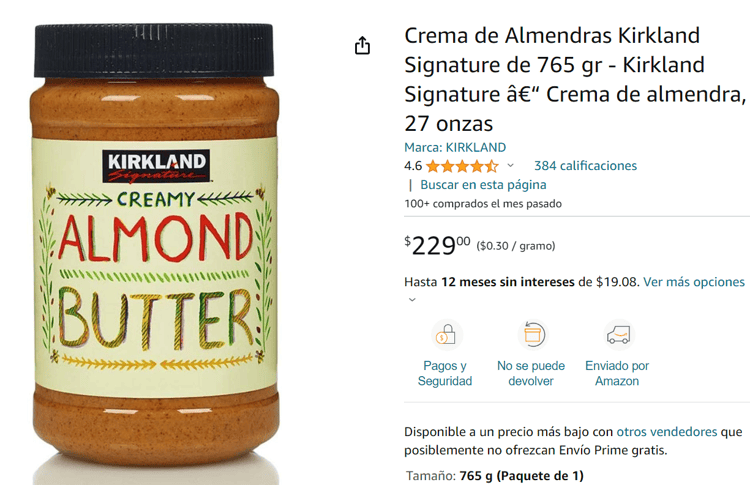Expand installment options chevron below price
This screenshot has width=750, height=485.
coord(412,300)
